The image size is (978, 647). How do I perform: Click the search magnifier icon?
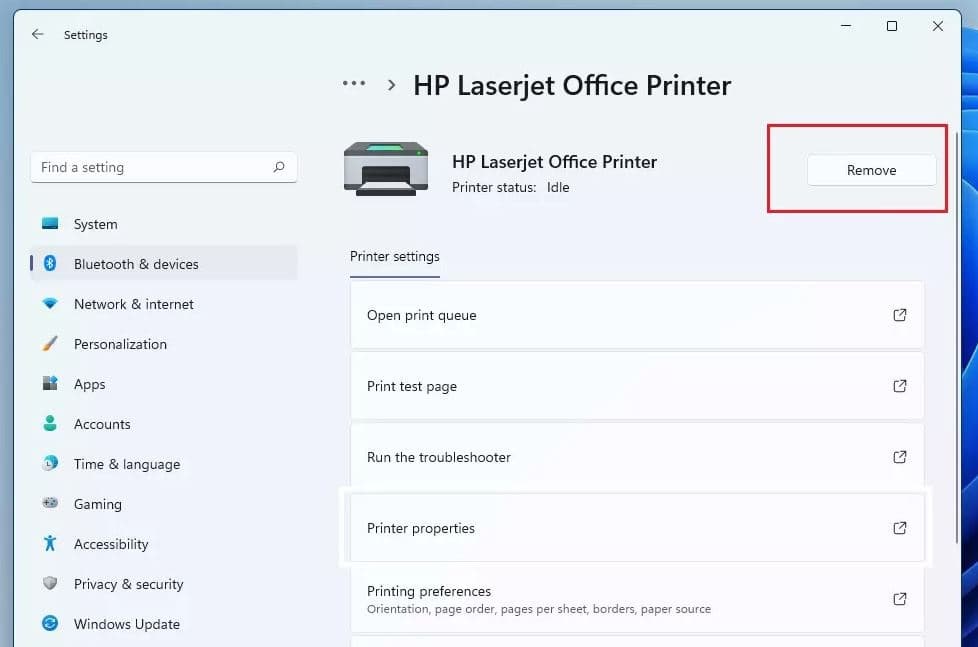tap(279, 167)
